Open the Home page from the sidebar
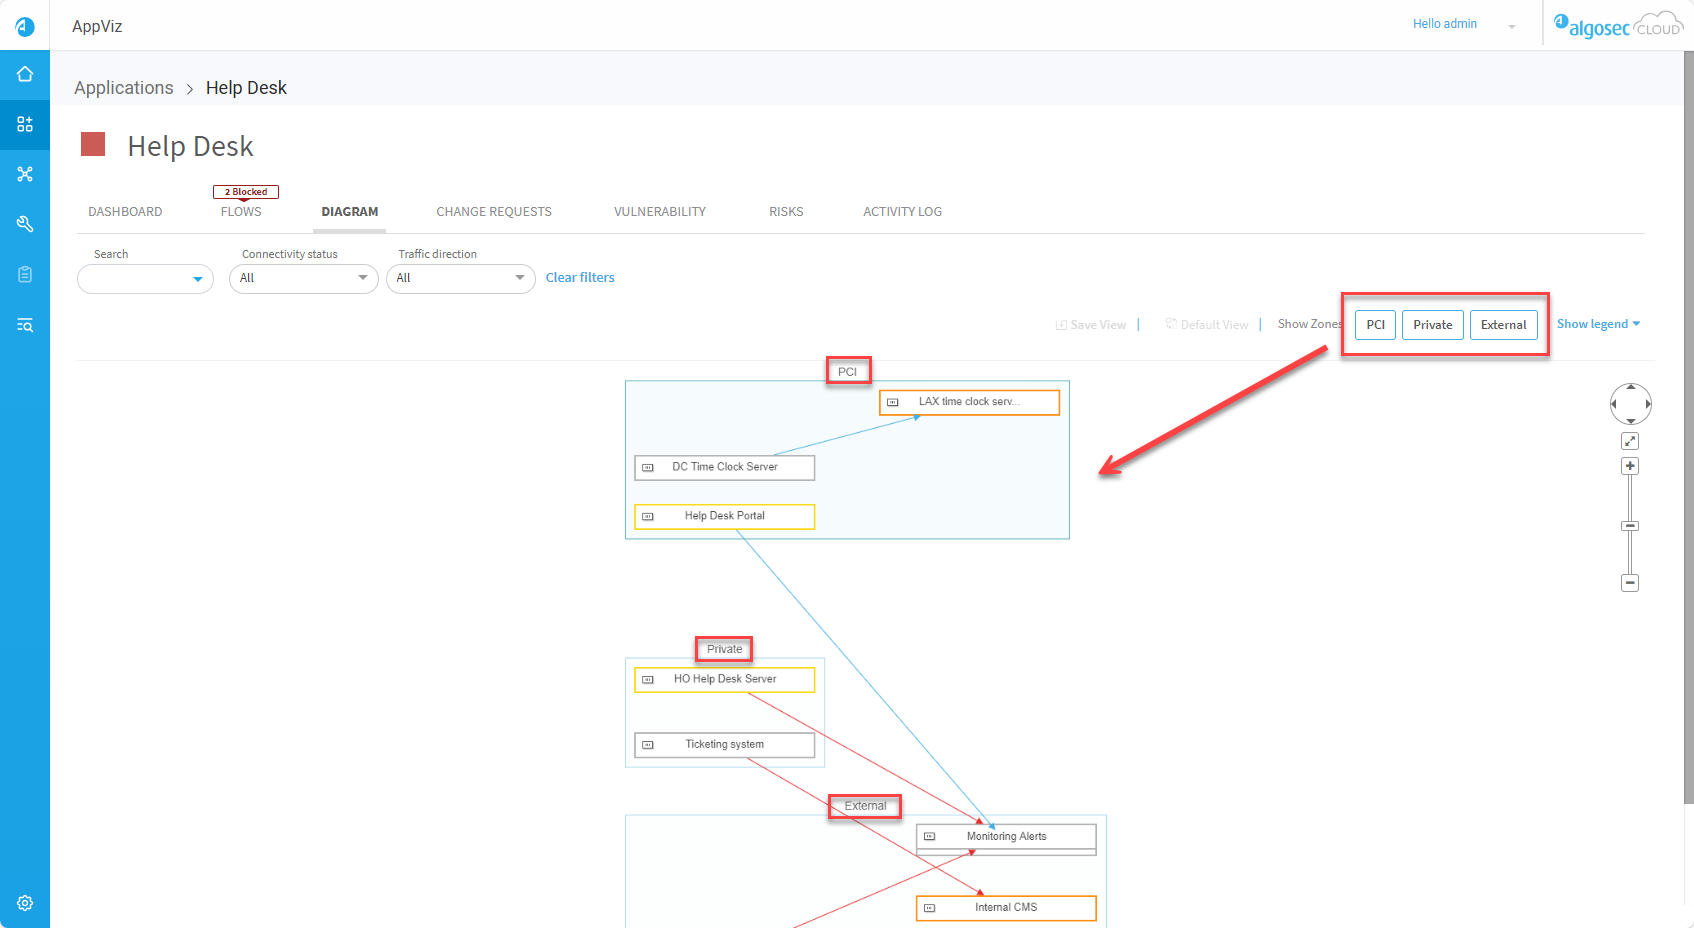 (x=25, y=74)
